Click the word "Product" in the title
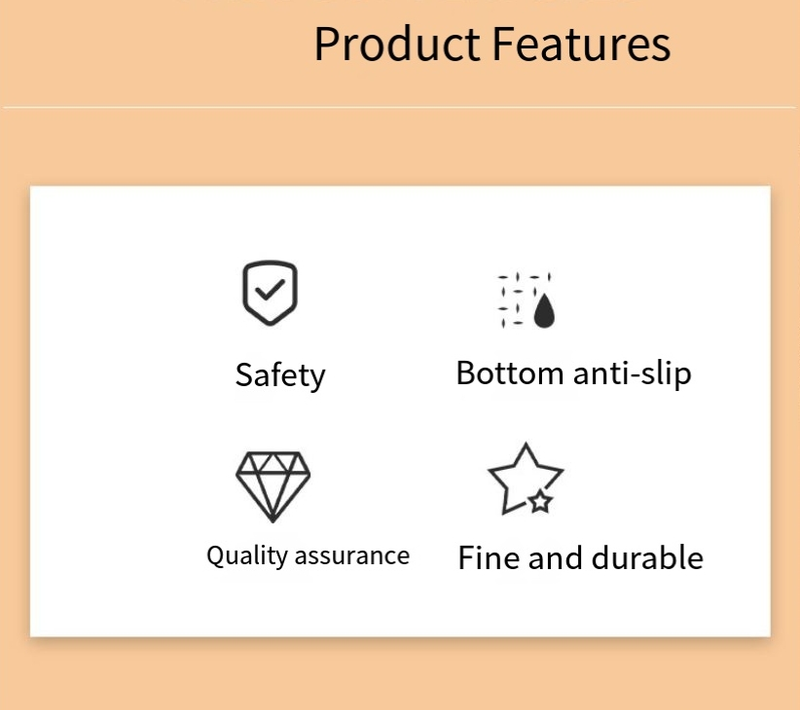The width and height of the screenshot is (800, 710). 397,45
